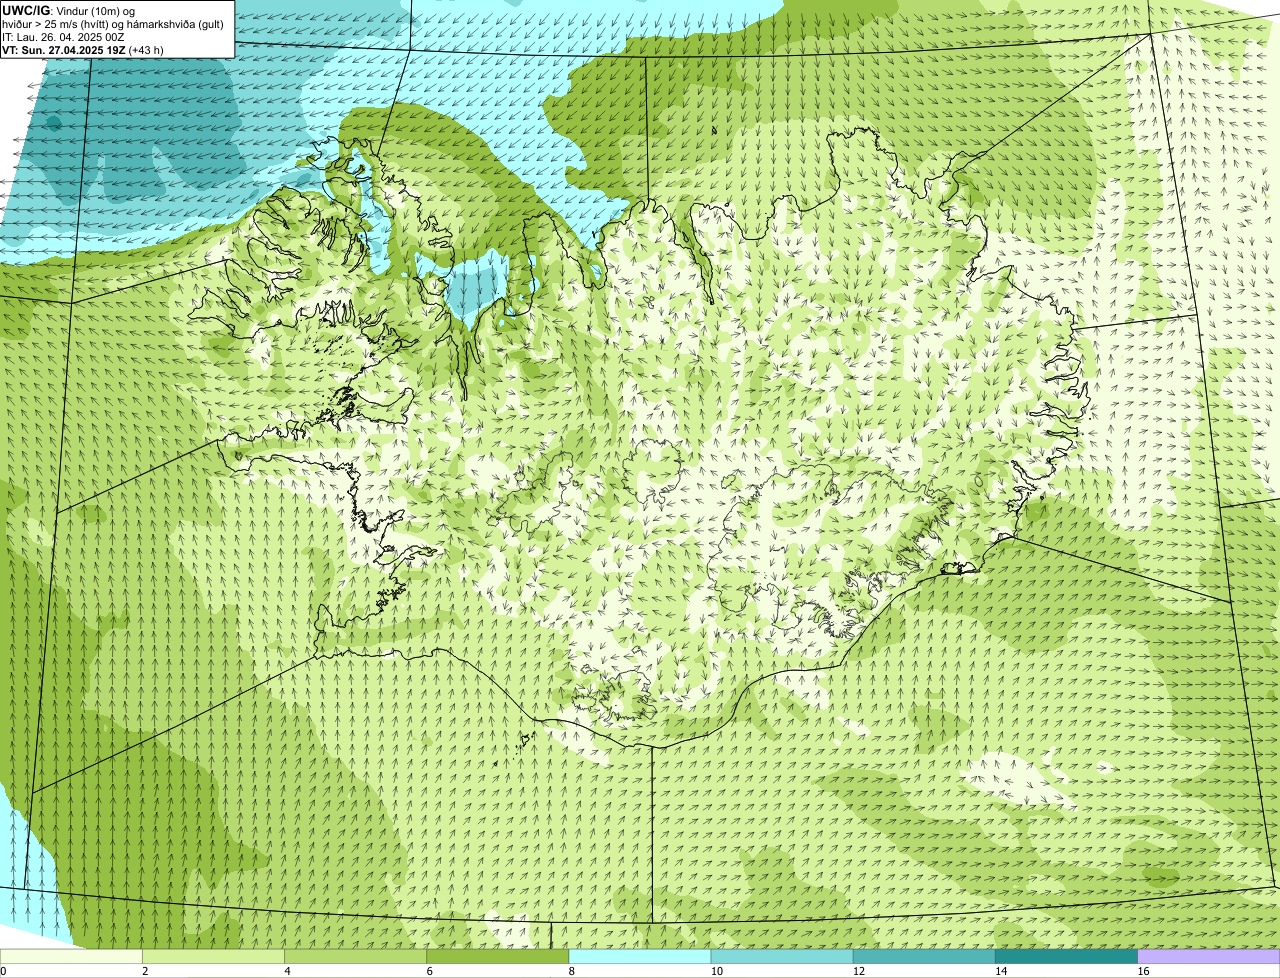Click the title line "UWC/IG: Vindur (10m) og"
Viewport: 1280px width, 978px height.
coord(68,10)
